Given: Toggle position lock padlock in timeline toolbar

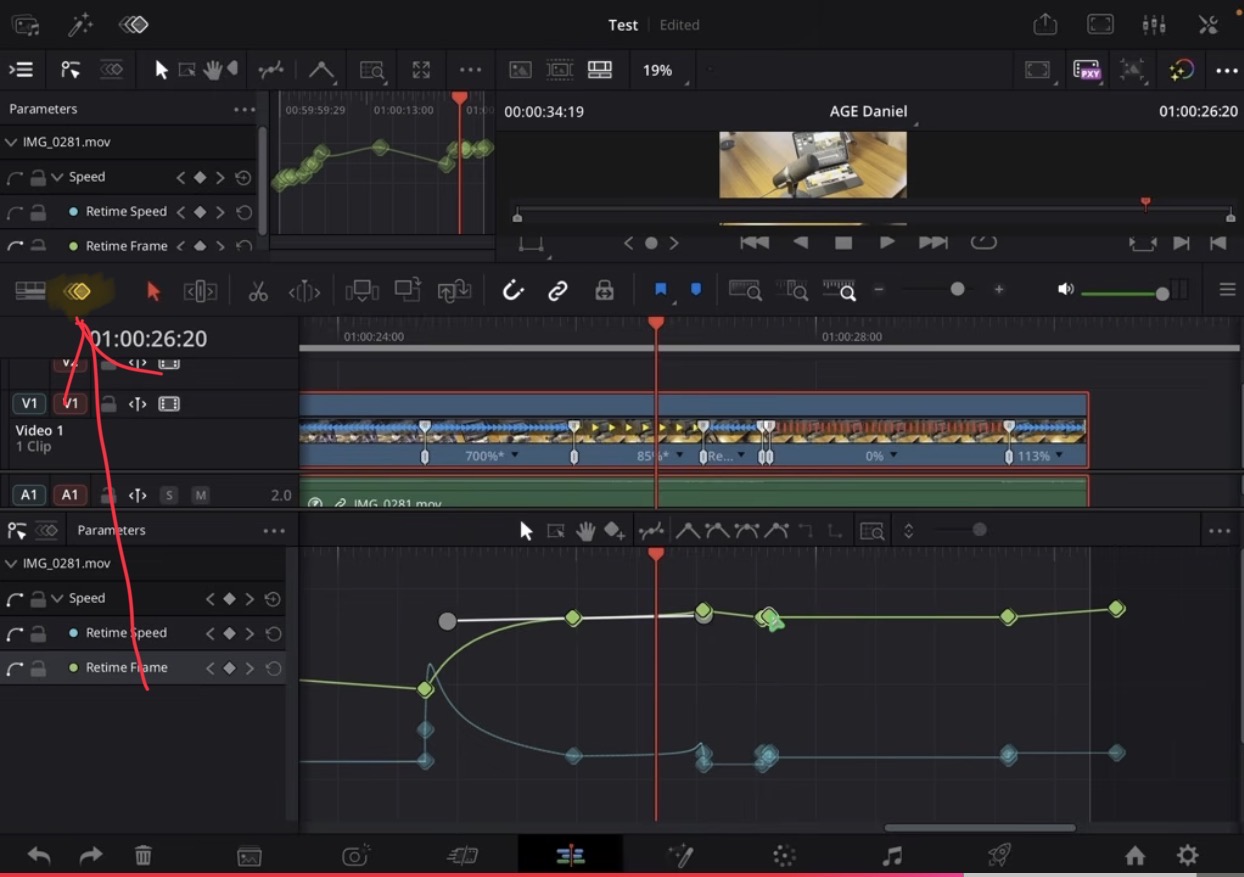Looking at the screenshot, I should [604, 291].
